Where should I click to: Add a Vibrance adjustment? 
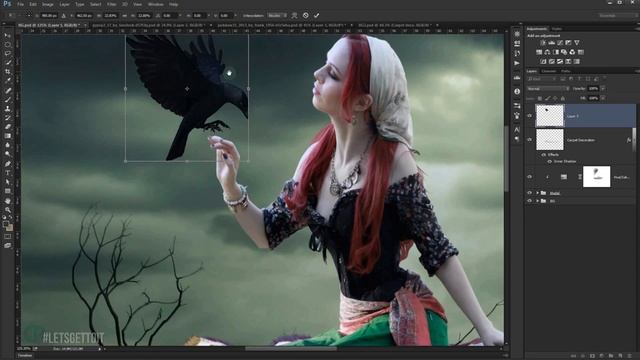(577, 42)
